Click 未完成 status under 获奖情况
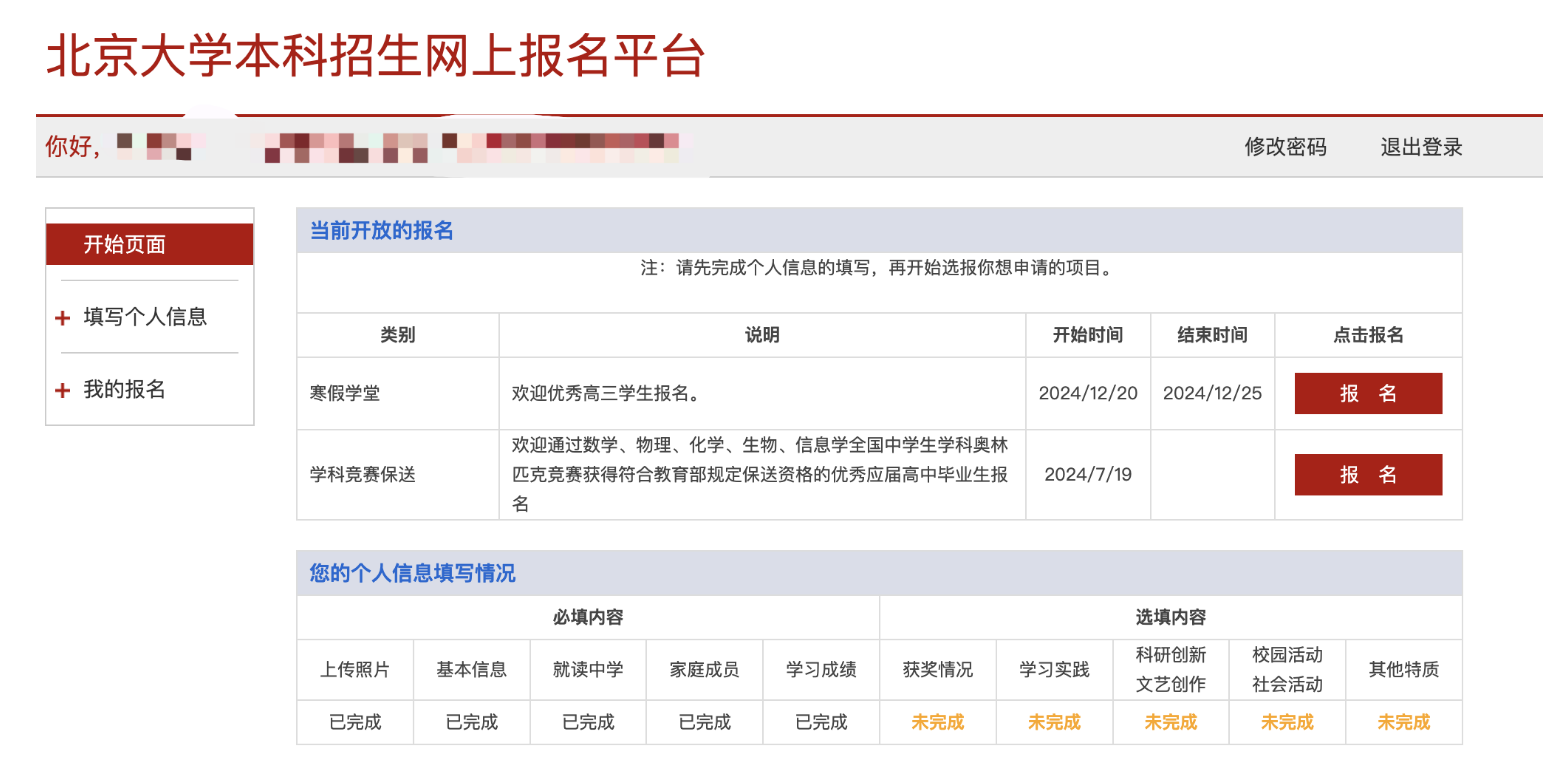Viewport: 1556px width, 773px height. pyautogui.click(x=937, y=722)
